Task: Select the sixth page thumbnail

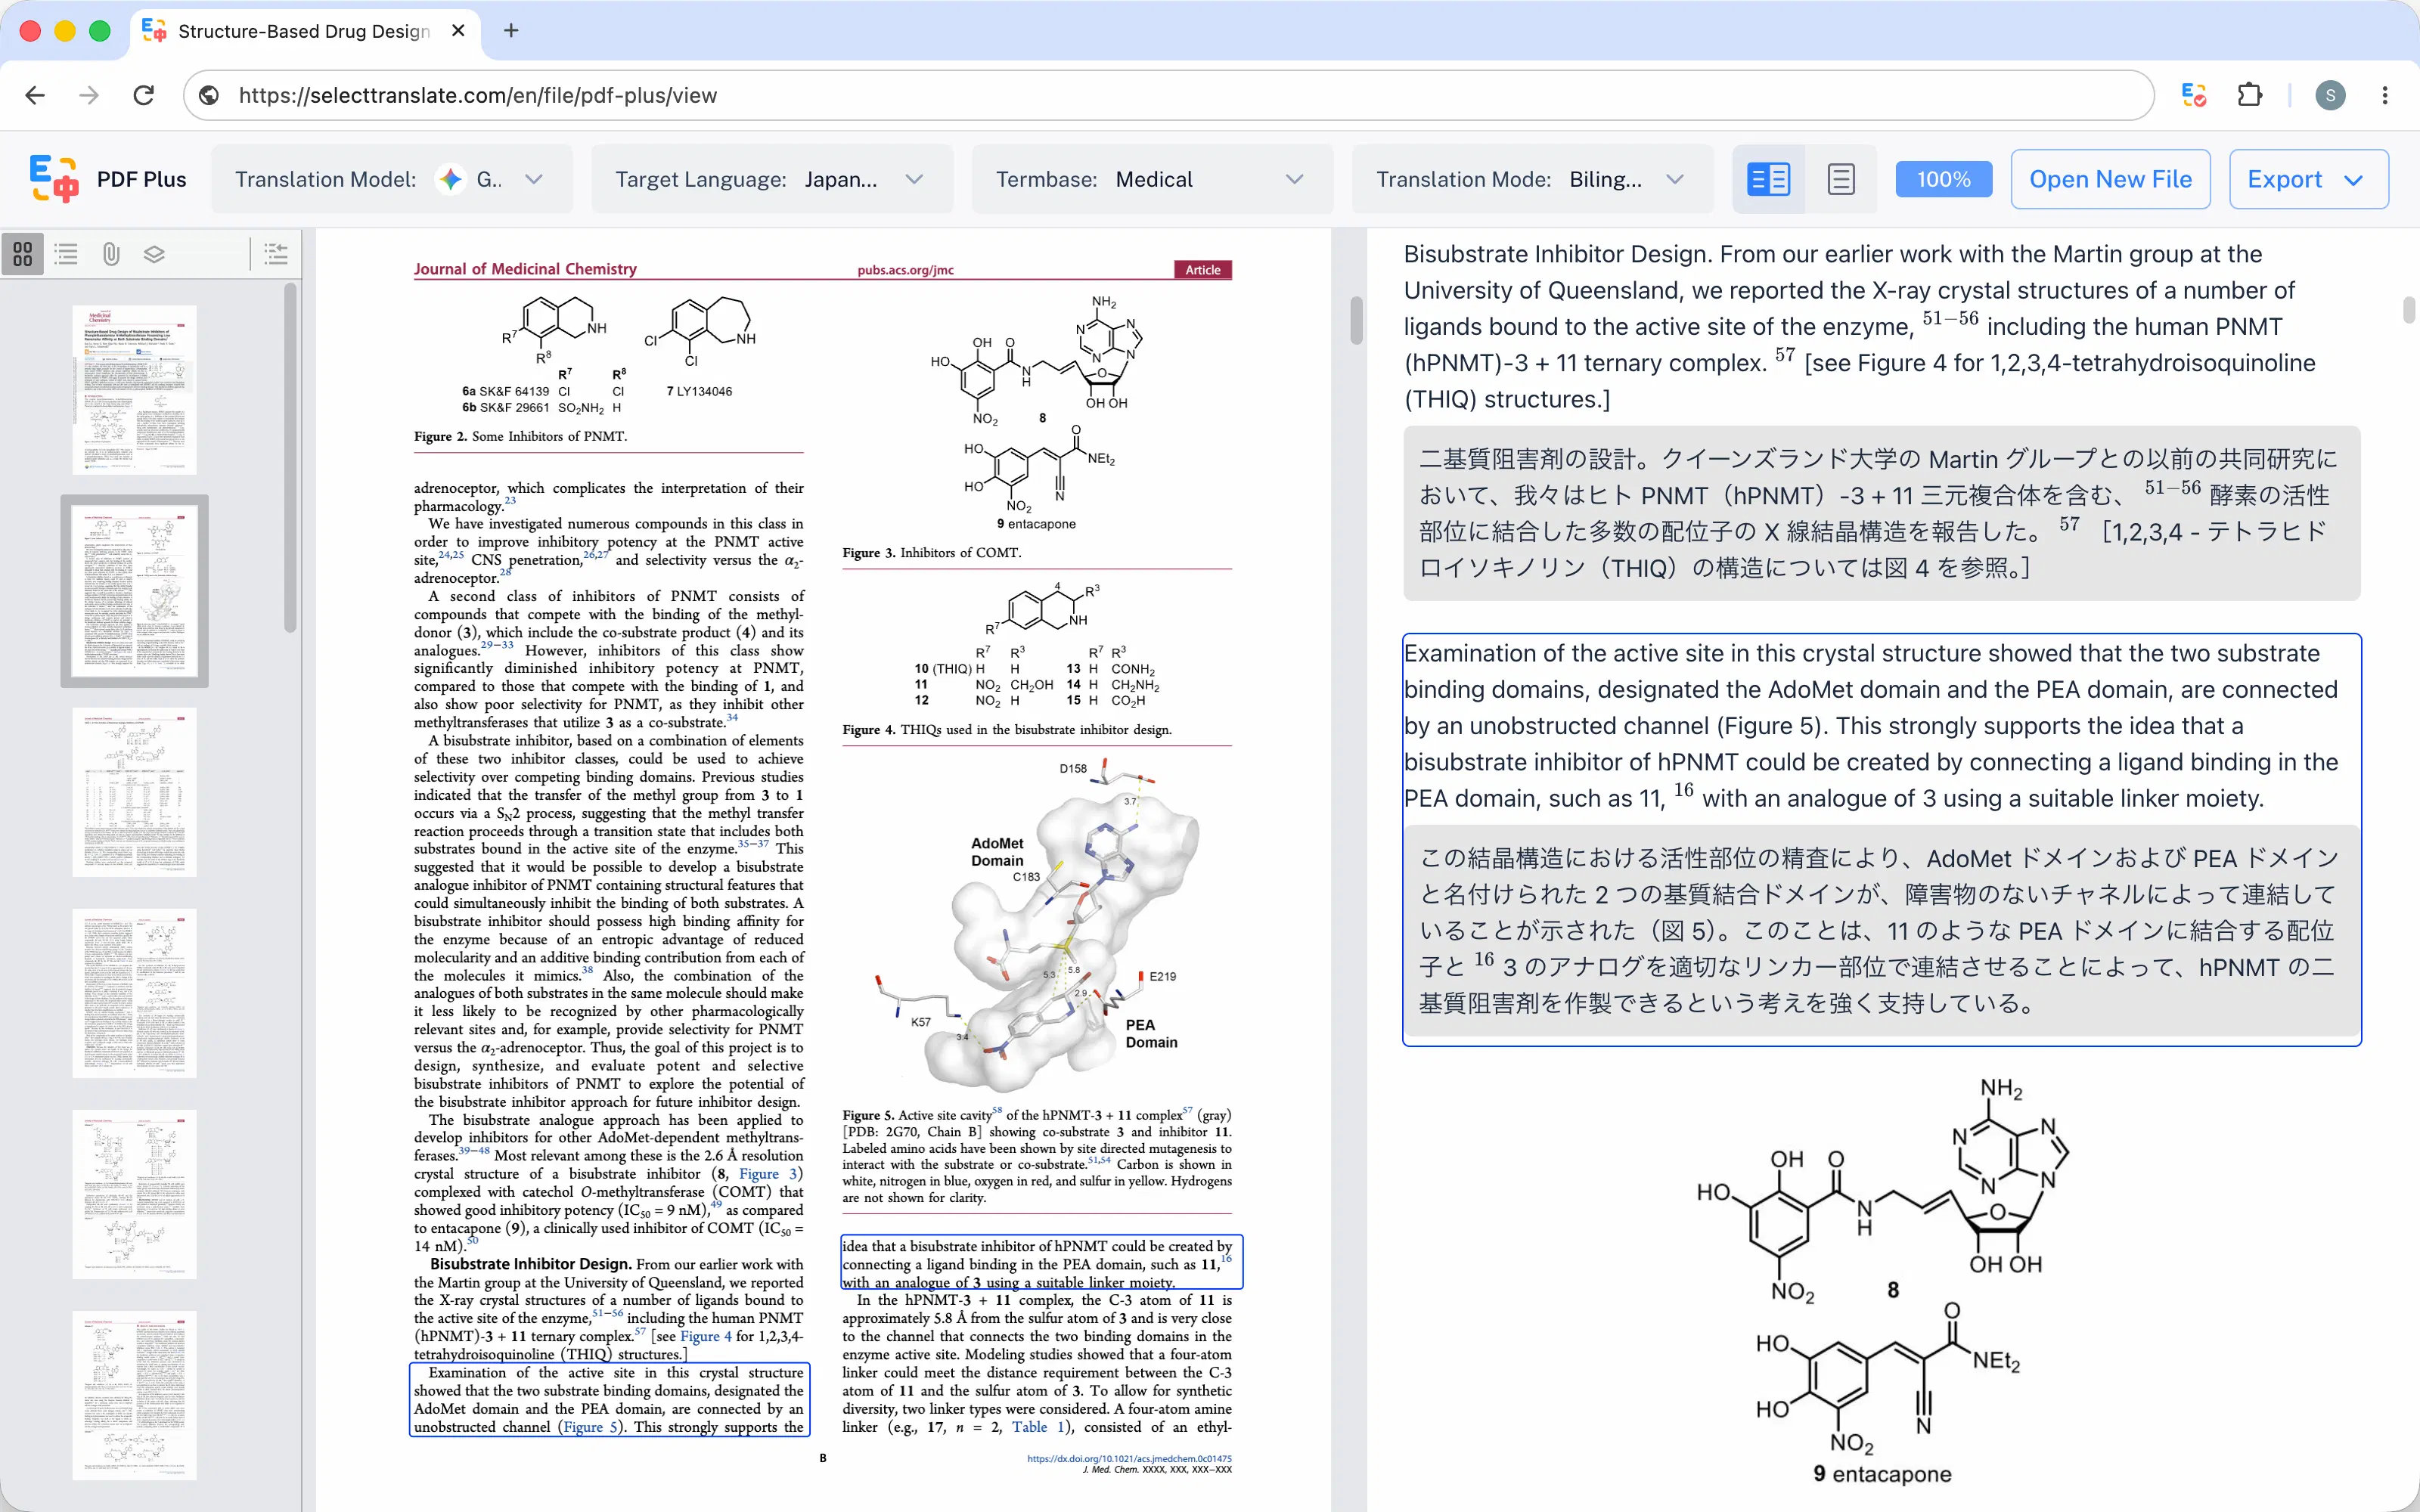Action: click(x=135, y=1395)
